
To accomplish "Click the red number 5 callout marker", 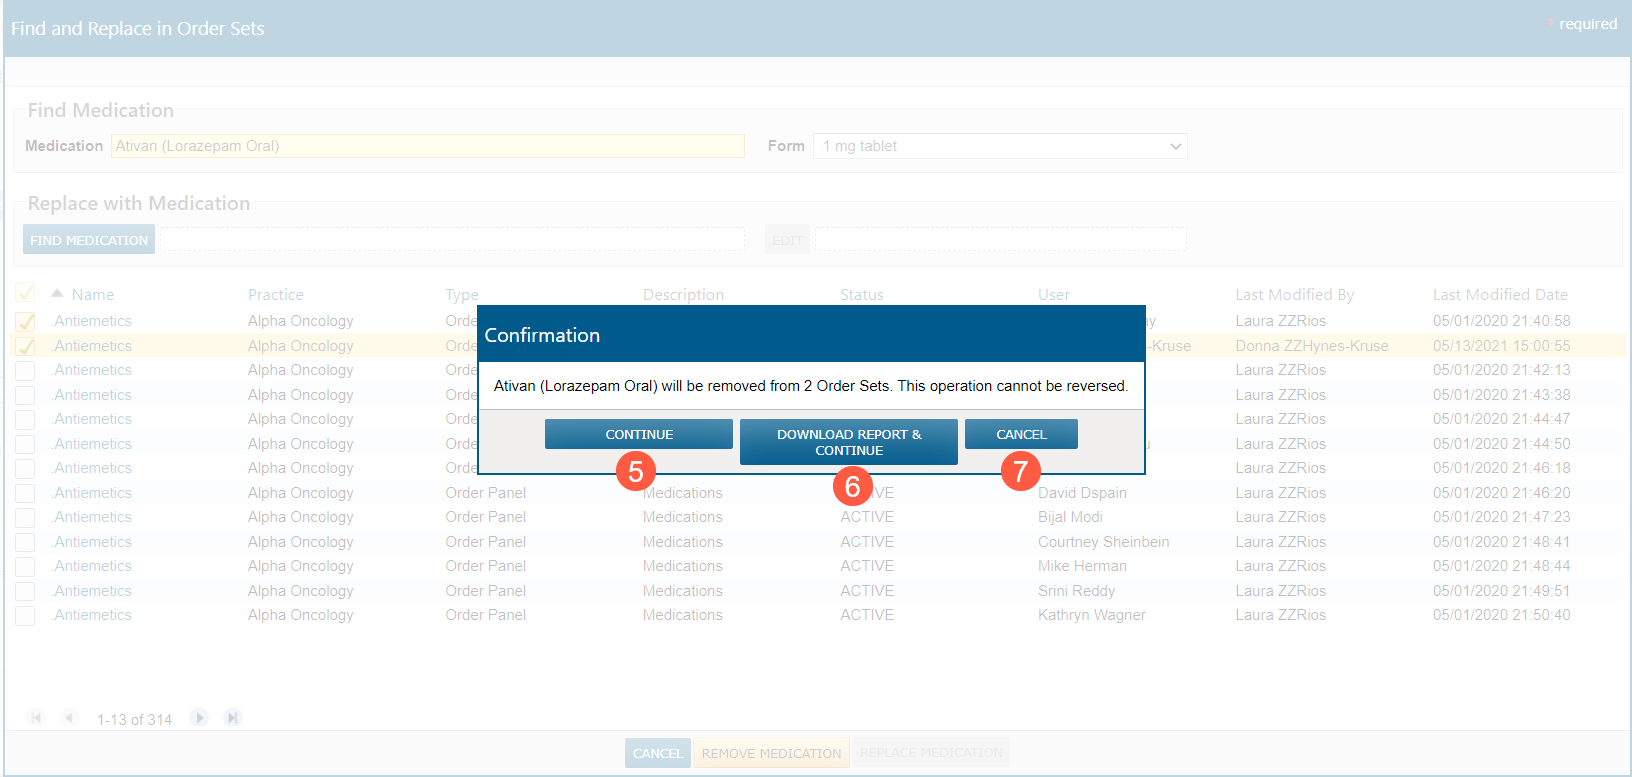I will click(635, 471).
